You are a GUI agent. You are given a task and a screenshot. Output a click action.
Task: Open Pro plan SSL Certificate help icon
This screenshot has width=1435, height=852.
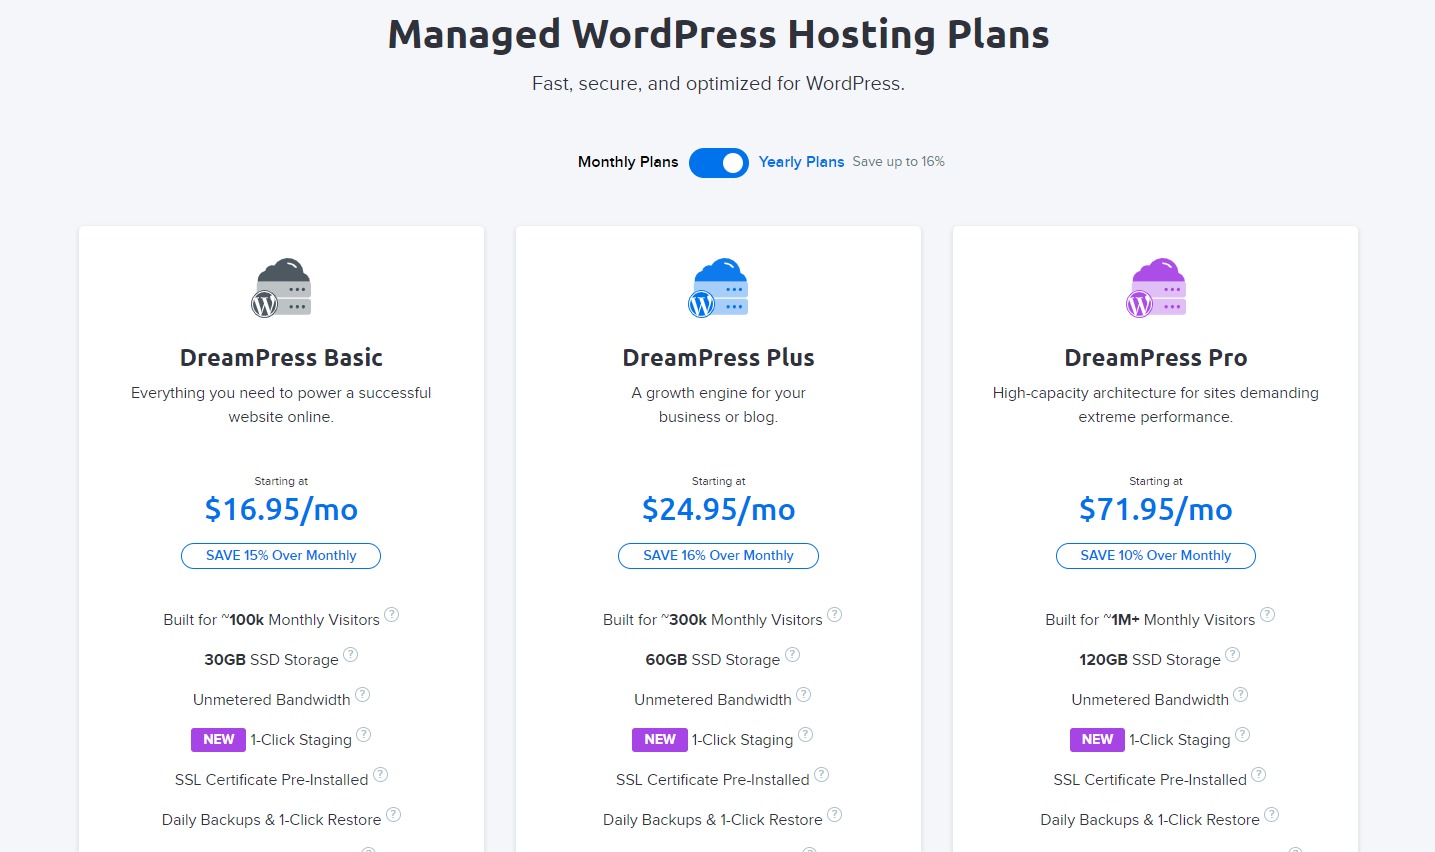[x=1259, y=775]
